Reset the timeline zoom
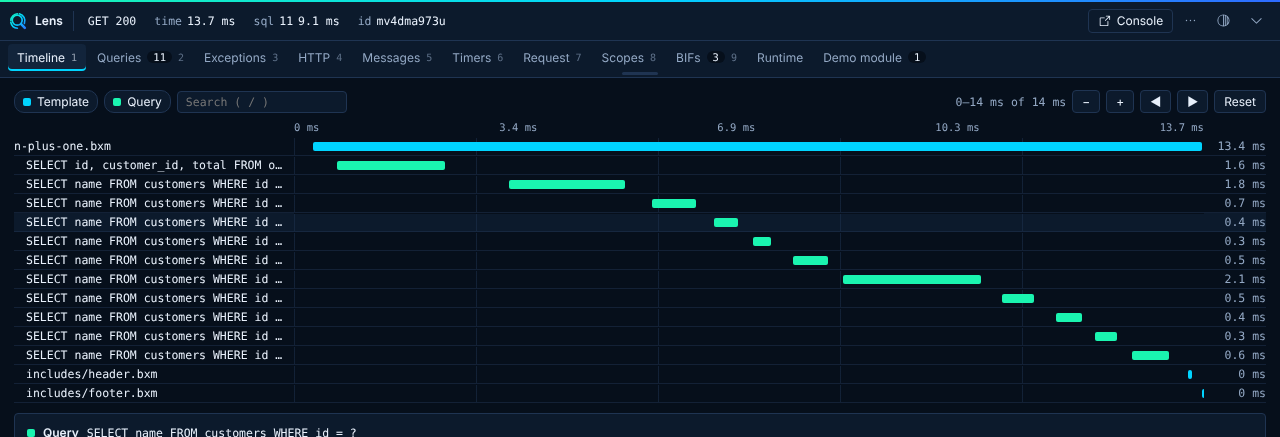Viewport: 1280px width, 437px height. pos(1240,102)
